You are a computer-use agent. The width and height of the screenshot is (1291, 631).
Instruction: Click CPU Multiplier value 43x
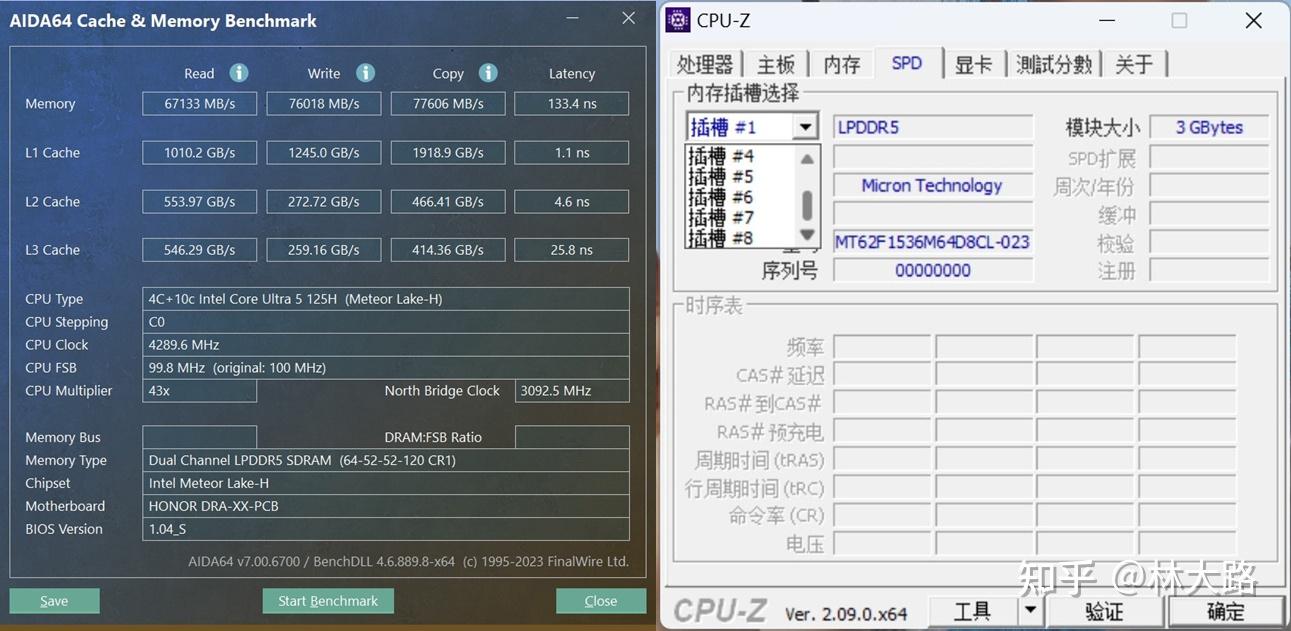coord(199,391)
